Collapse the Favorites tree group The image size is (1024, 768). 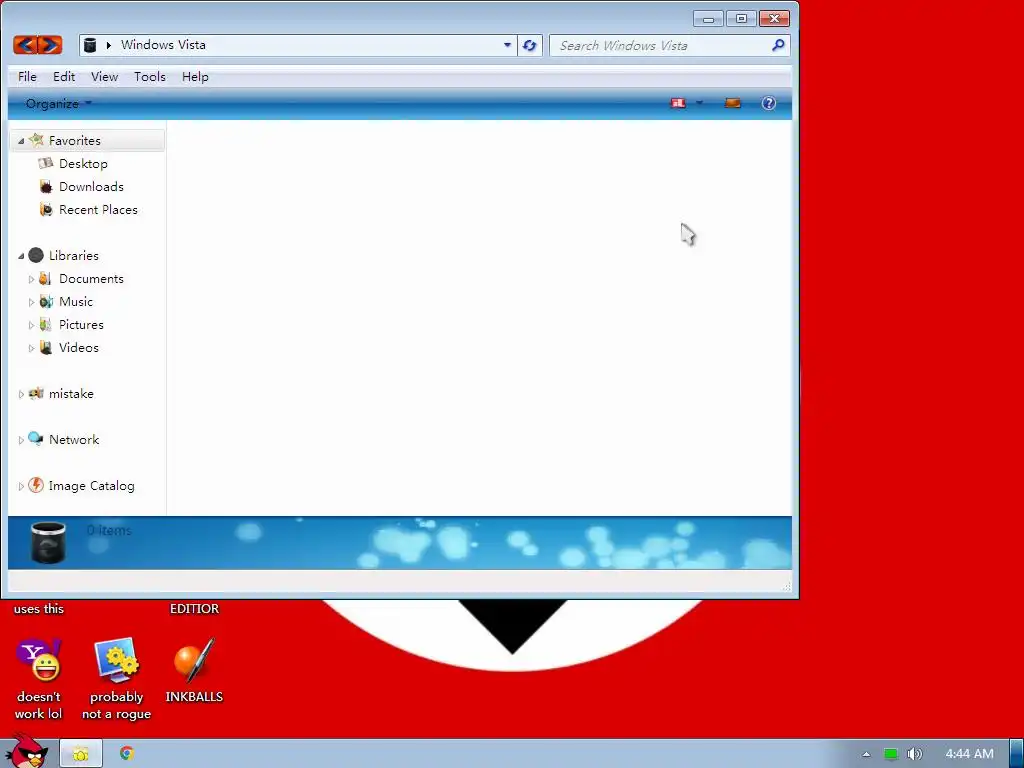pyautogui.click(x=21, y=141)
